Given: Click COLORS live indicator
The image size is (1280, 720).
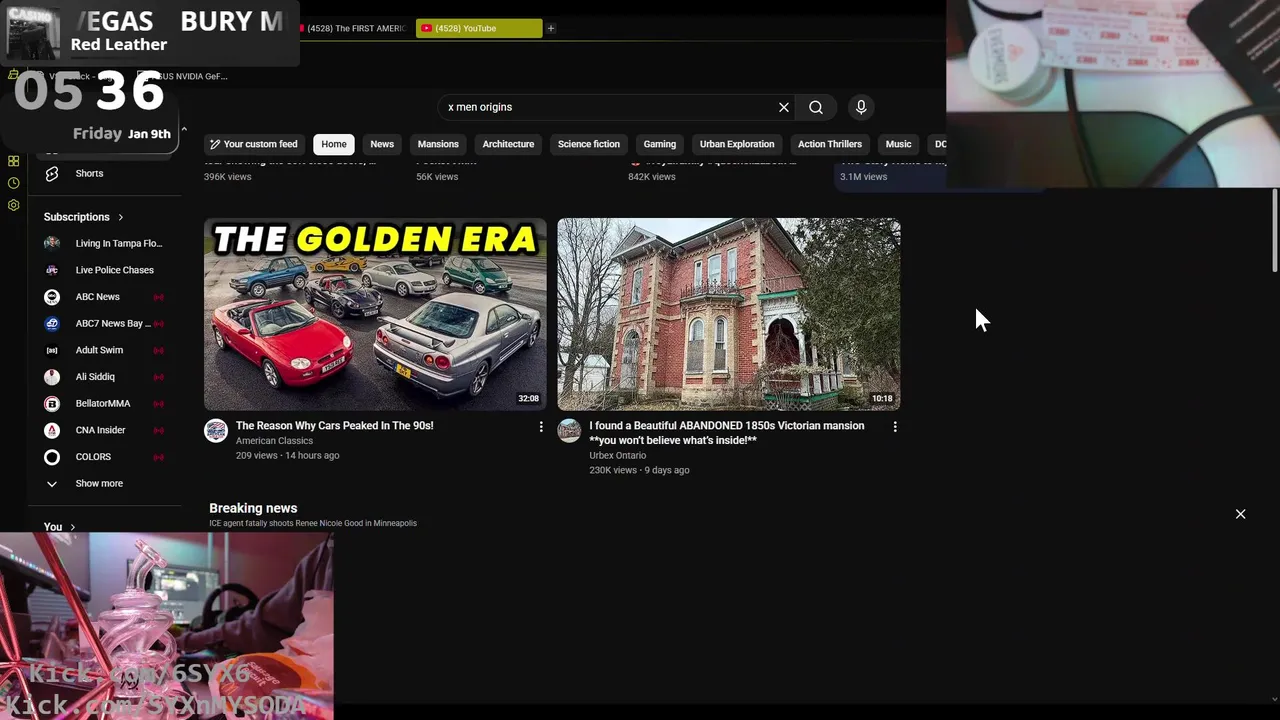Looking at the screenshot, I should [x=158, y=457].
